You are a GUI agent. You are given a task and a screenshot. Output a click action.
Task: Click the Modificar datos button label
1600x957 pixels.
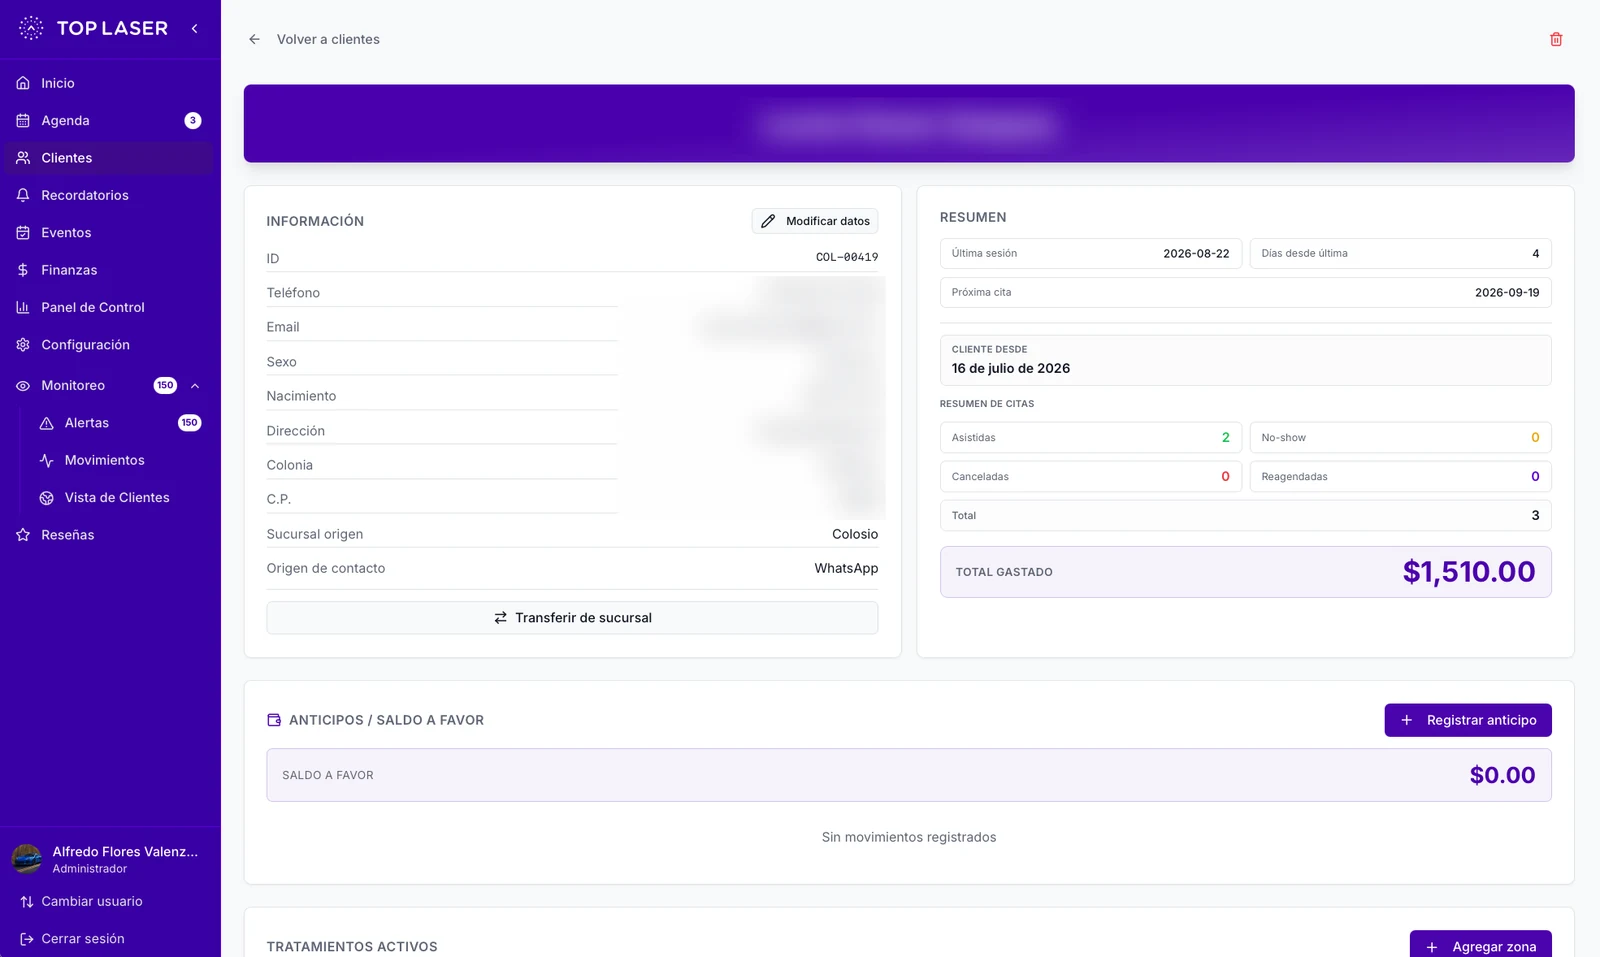click(828, 221)
